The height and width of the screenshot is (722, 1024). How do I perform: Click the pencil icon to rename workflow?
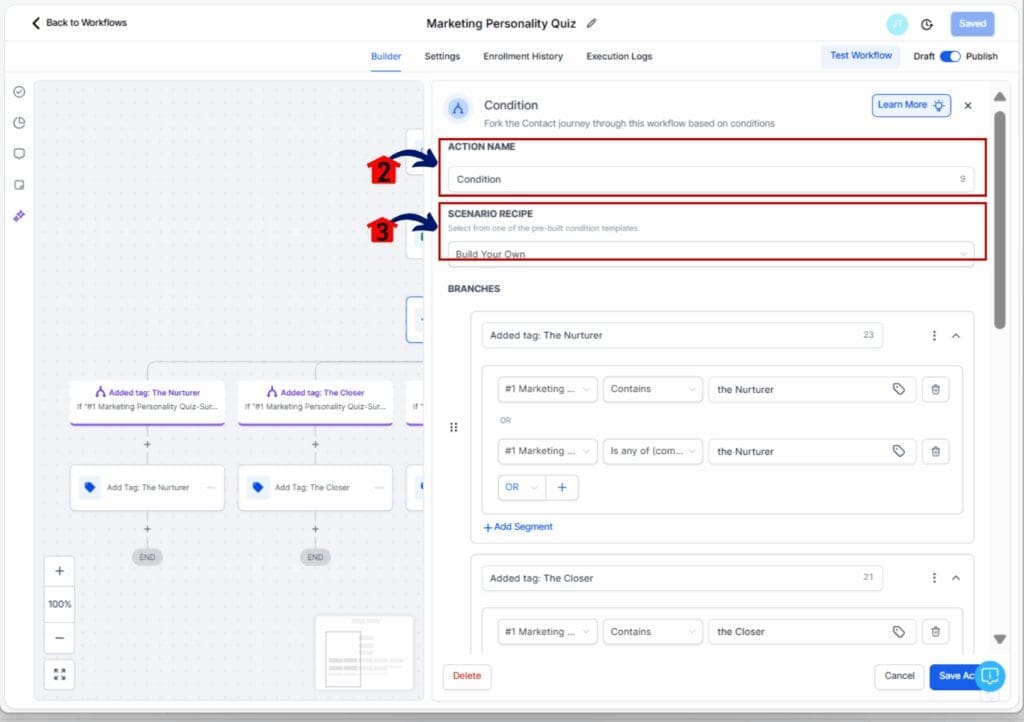(x=591, y=23)
